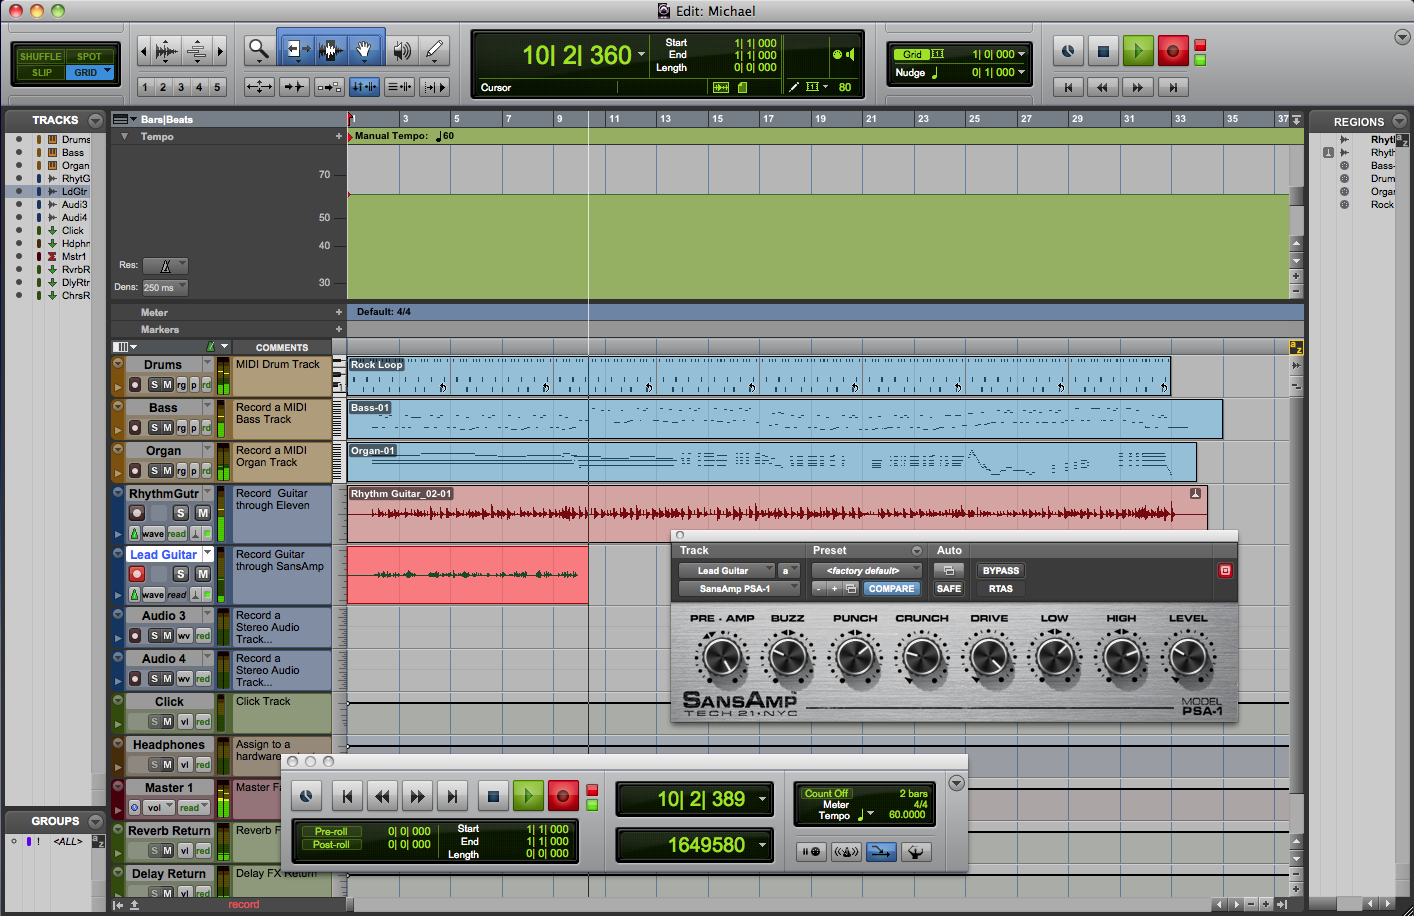Mute the Lead Guitar track
The height and width of the screenshot is (916, 1414).
point(203,574)
